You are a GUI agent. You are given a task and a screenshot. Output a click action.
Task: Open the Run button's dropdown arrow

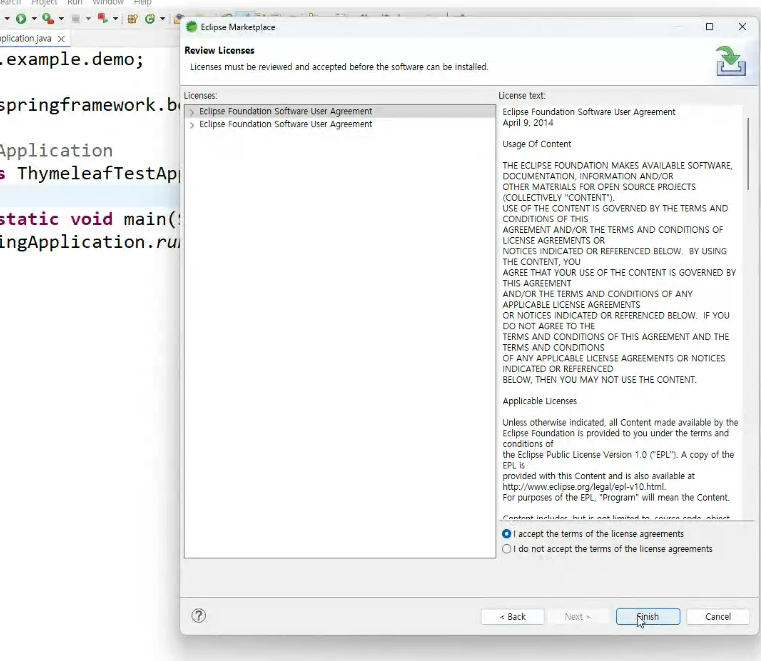(x=34, y=19)
